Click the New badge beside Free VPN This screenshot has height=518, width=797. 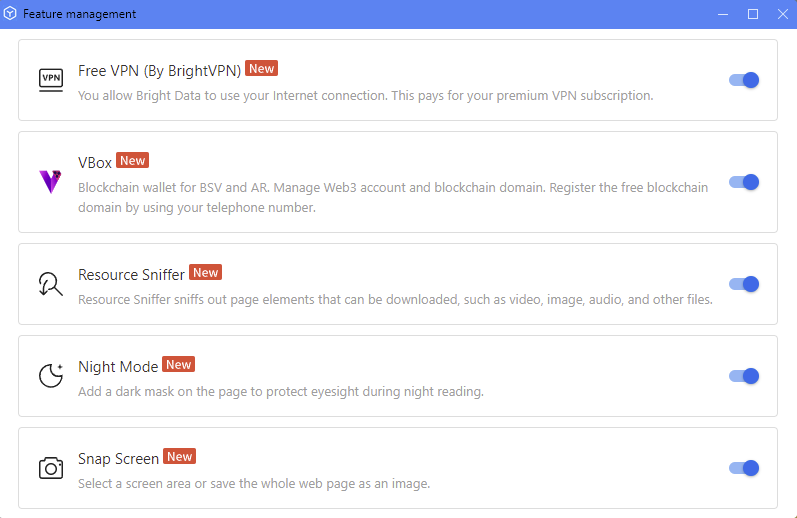pyautogui.click(x=261, y=69)
